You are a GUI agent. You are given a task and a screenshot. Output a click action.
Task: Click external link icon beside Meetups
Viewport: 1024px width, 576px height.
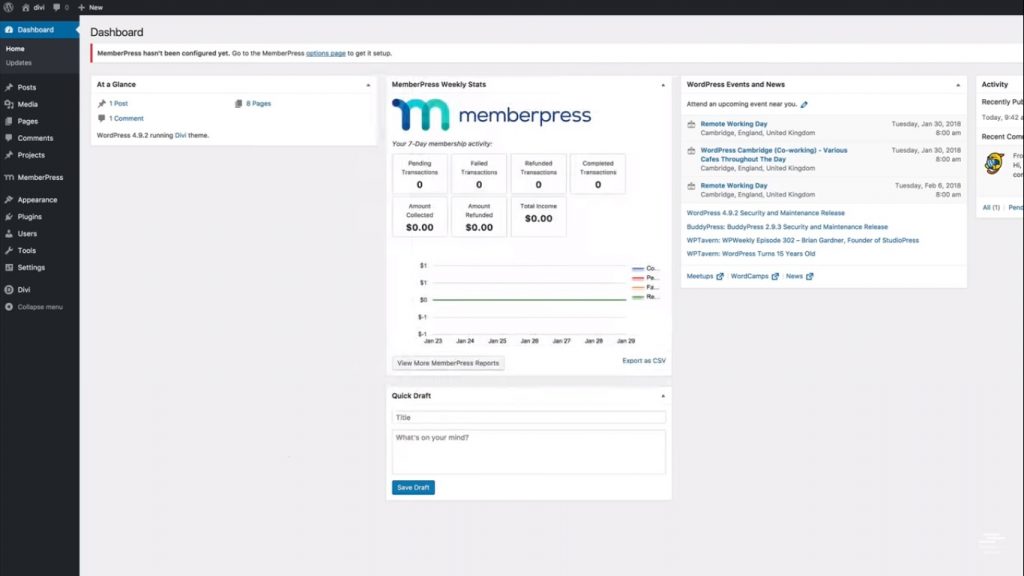pos(720,276)
